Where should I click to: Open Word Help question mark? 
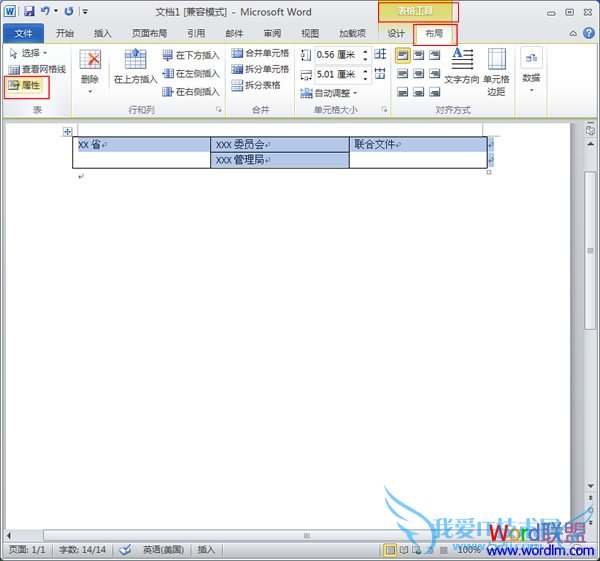point(589,33)
